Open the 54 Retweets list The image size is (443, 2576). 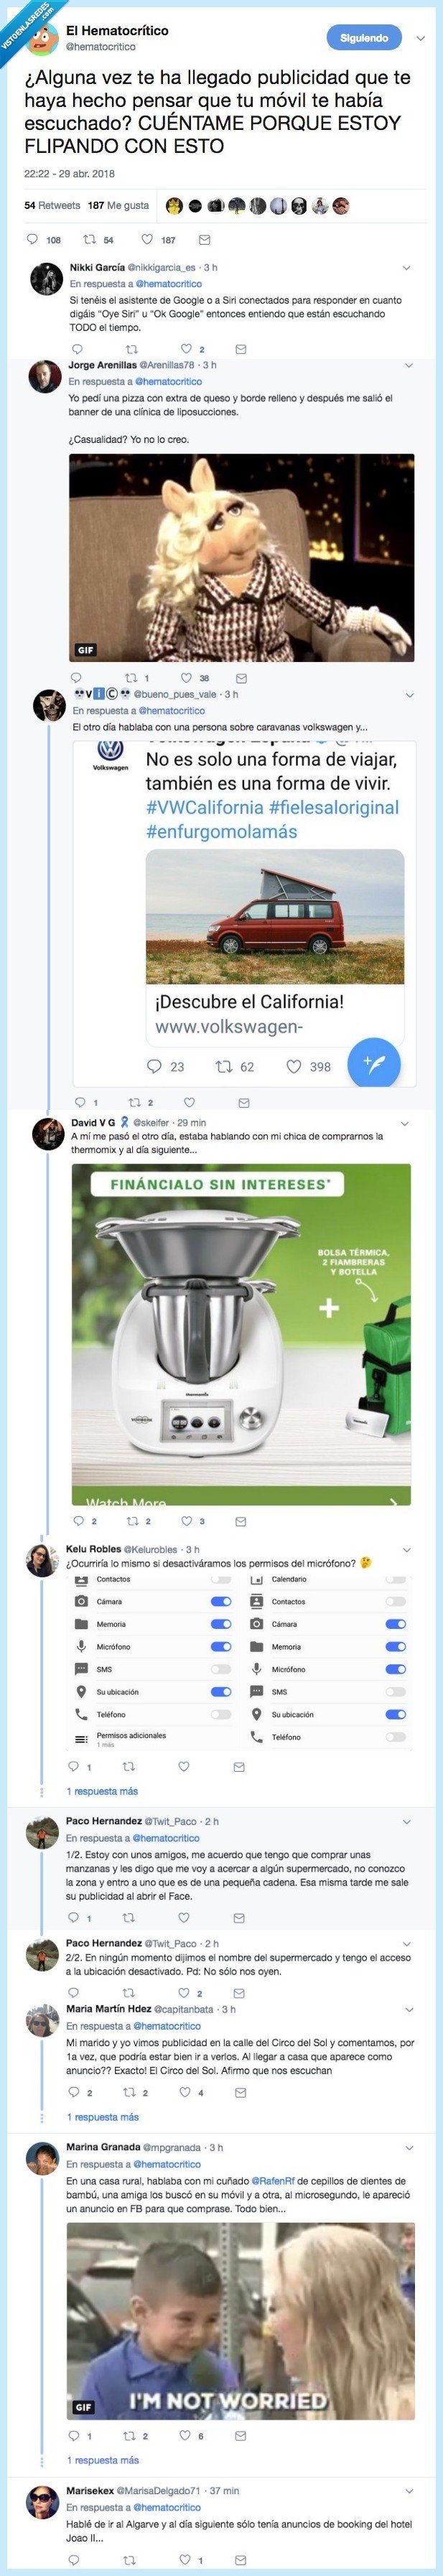52,205
